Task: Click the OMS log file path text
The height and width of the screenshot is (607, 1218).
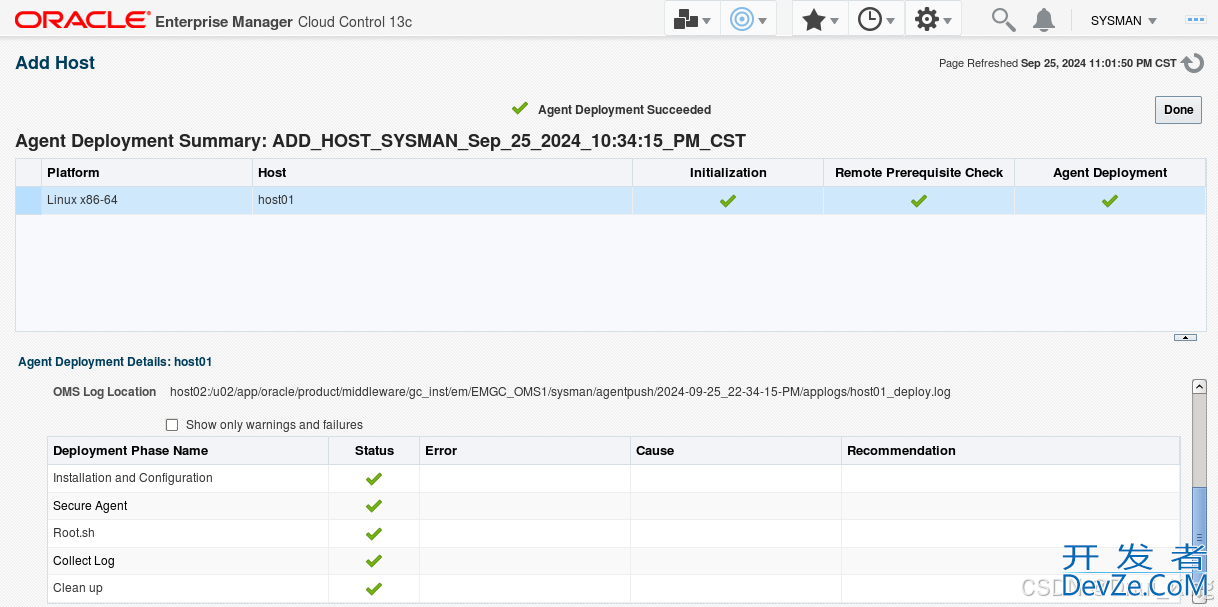Action: tap(560, 392)
